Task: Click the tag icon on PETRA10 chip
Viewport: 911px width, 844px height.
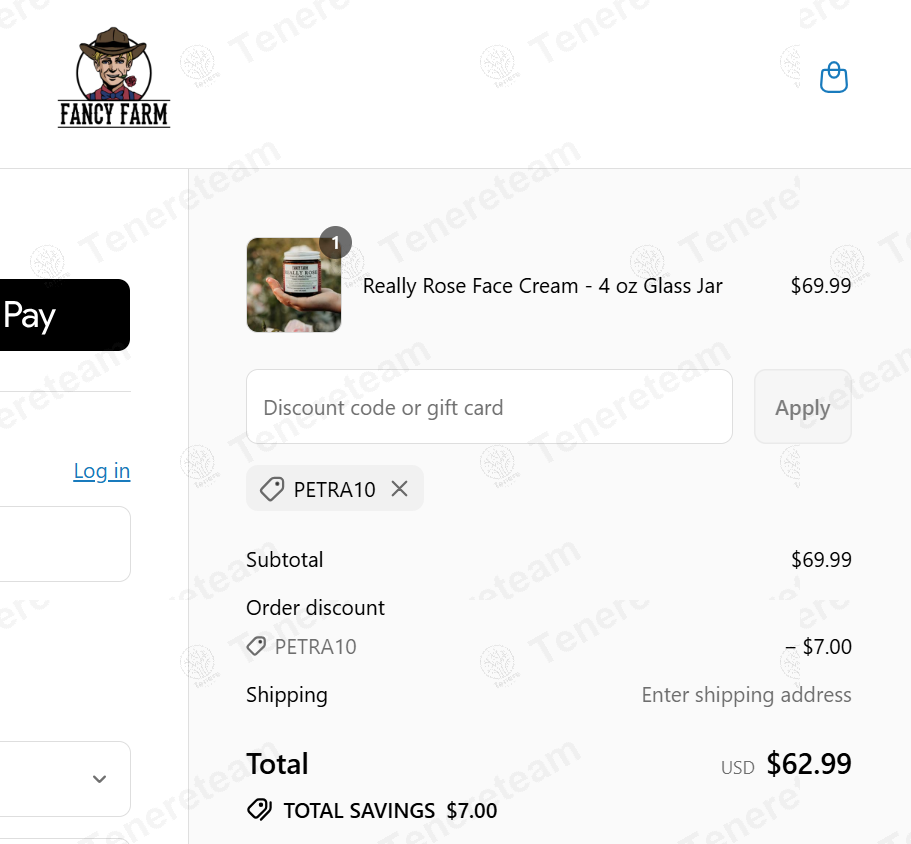Action: tap(271, 489)
